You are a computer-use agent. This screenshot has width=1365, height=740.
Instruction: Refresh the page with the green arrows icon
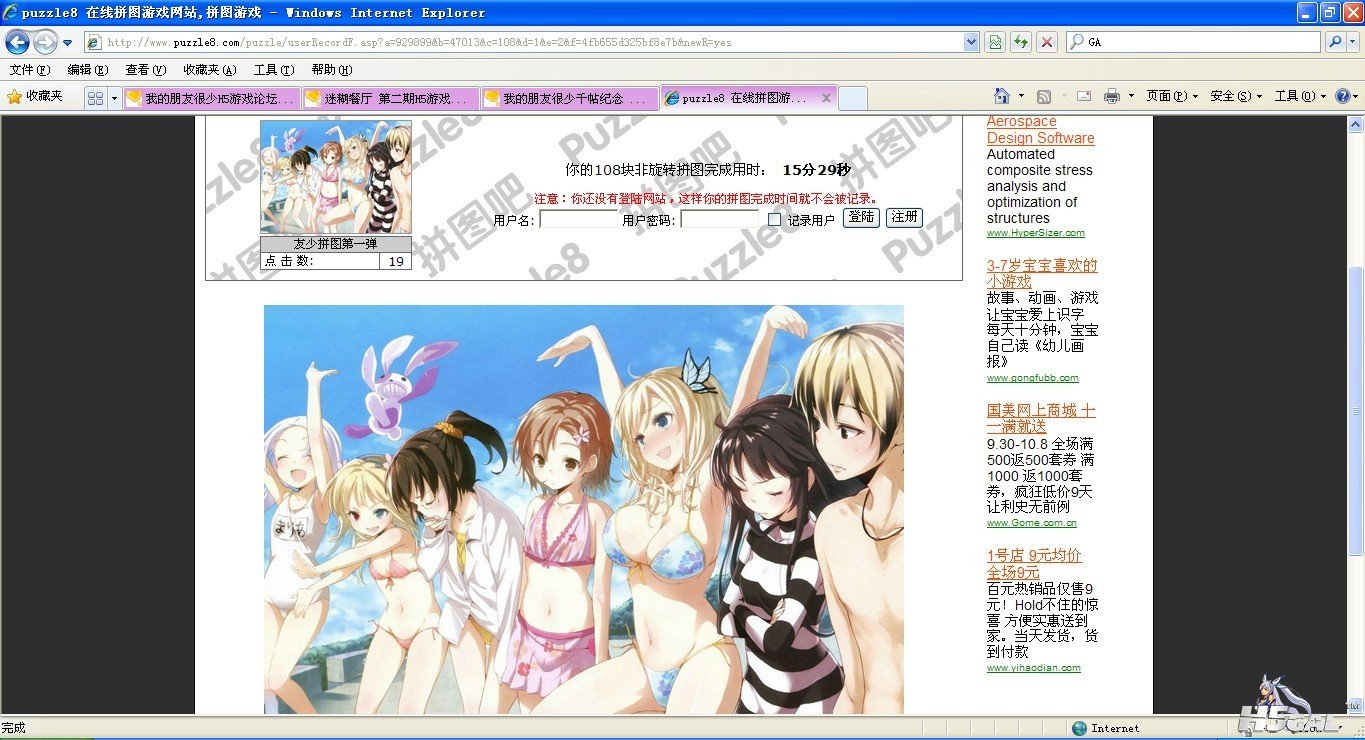pyautogui.click(x=1021, y=42)
